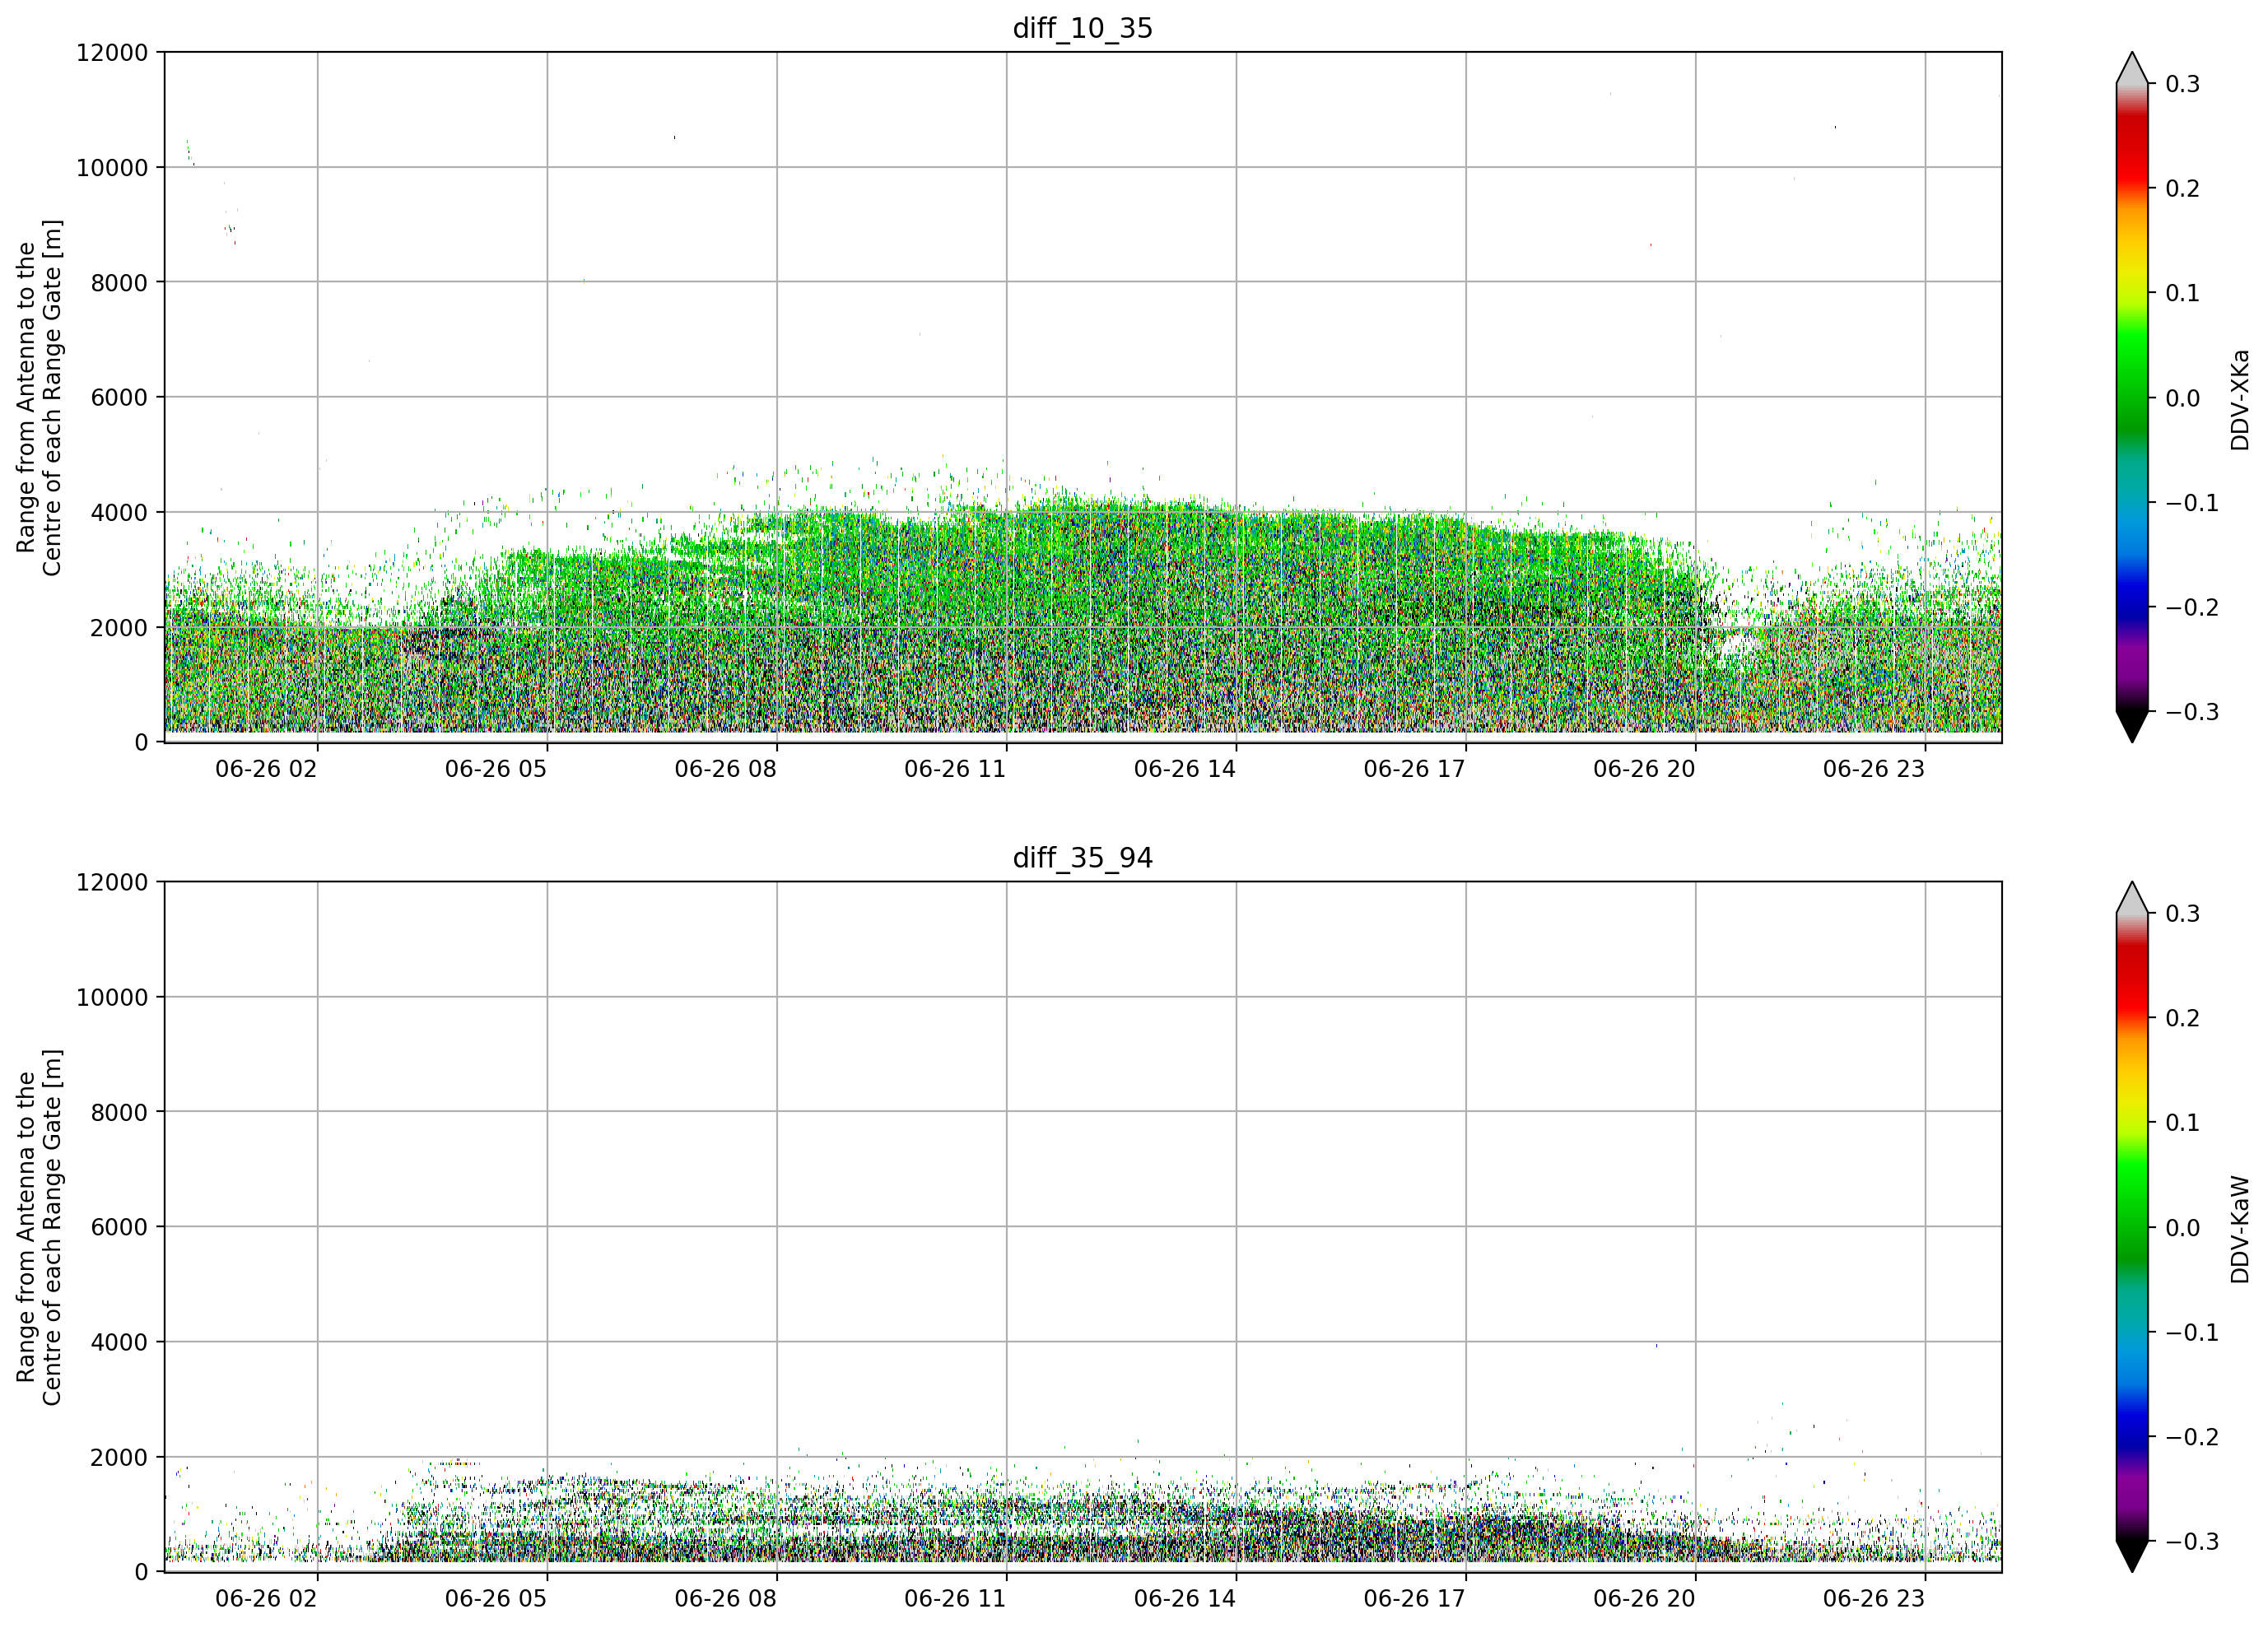Screen dimensions: 2268x1628
Task: Click the 06-26 08 x-tick under diff_10_35
Action: pyautogui.click(x=726, y=769)
